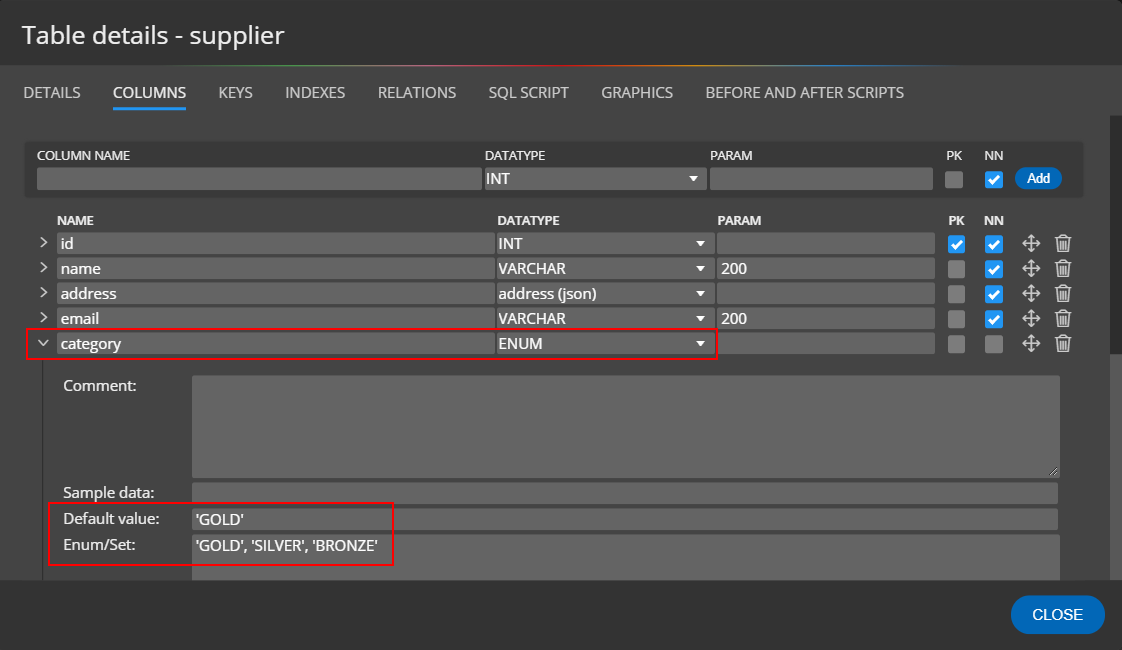Delete the email column using trash icon
Viewport: 1122px width, 650px height.
(1063, 318)
